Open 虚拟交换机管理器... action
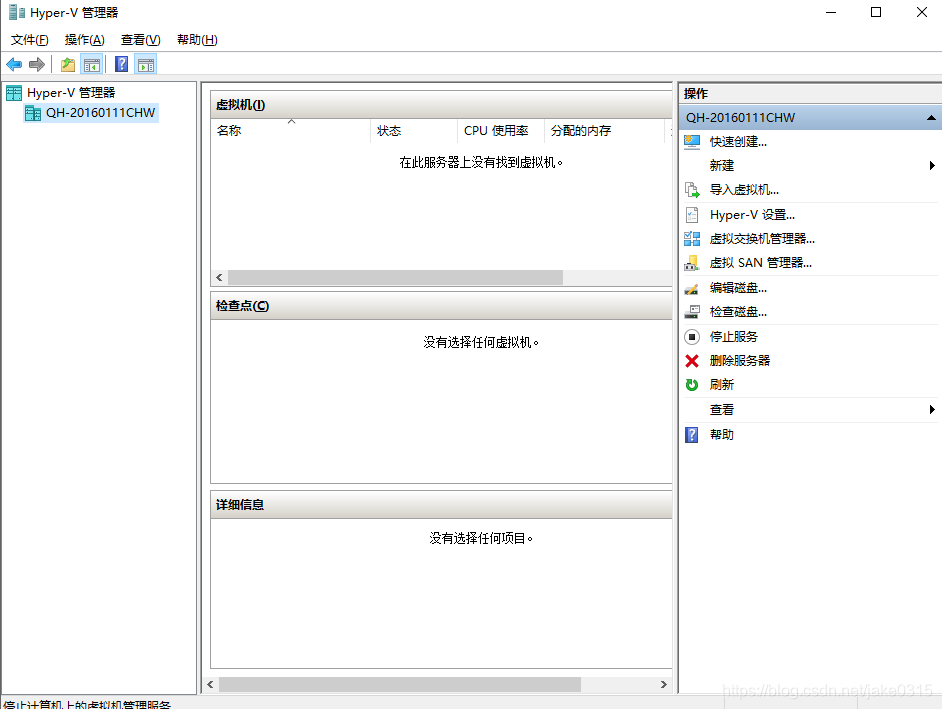 762,239
